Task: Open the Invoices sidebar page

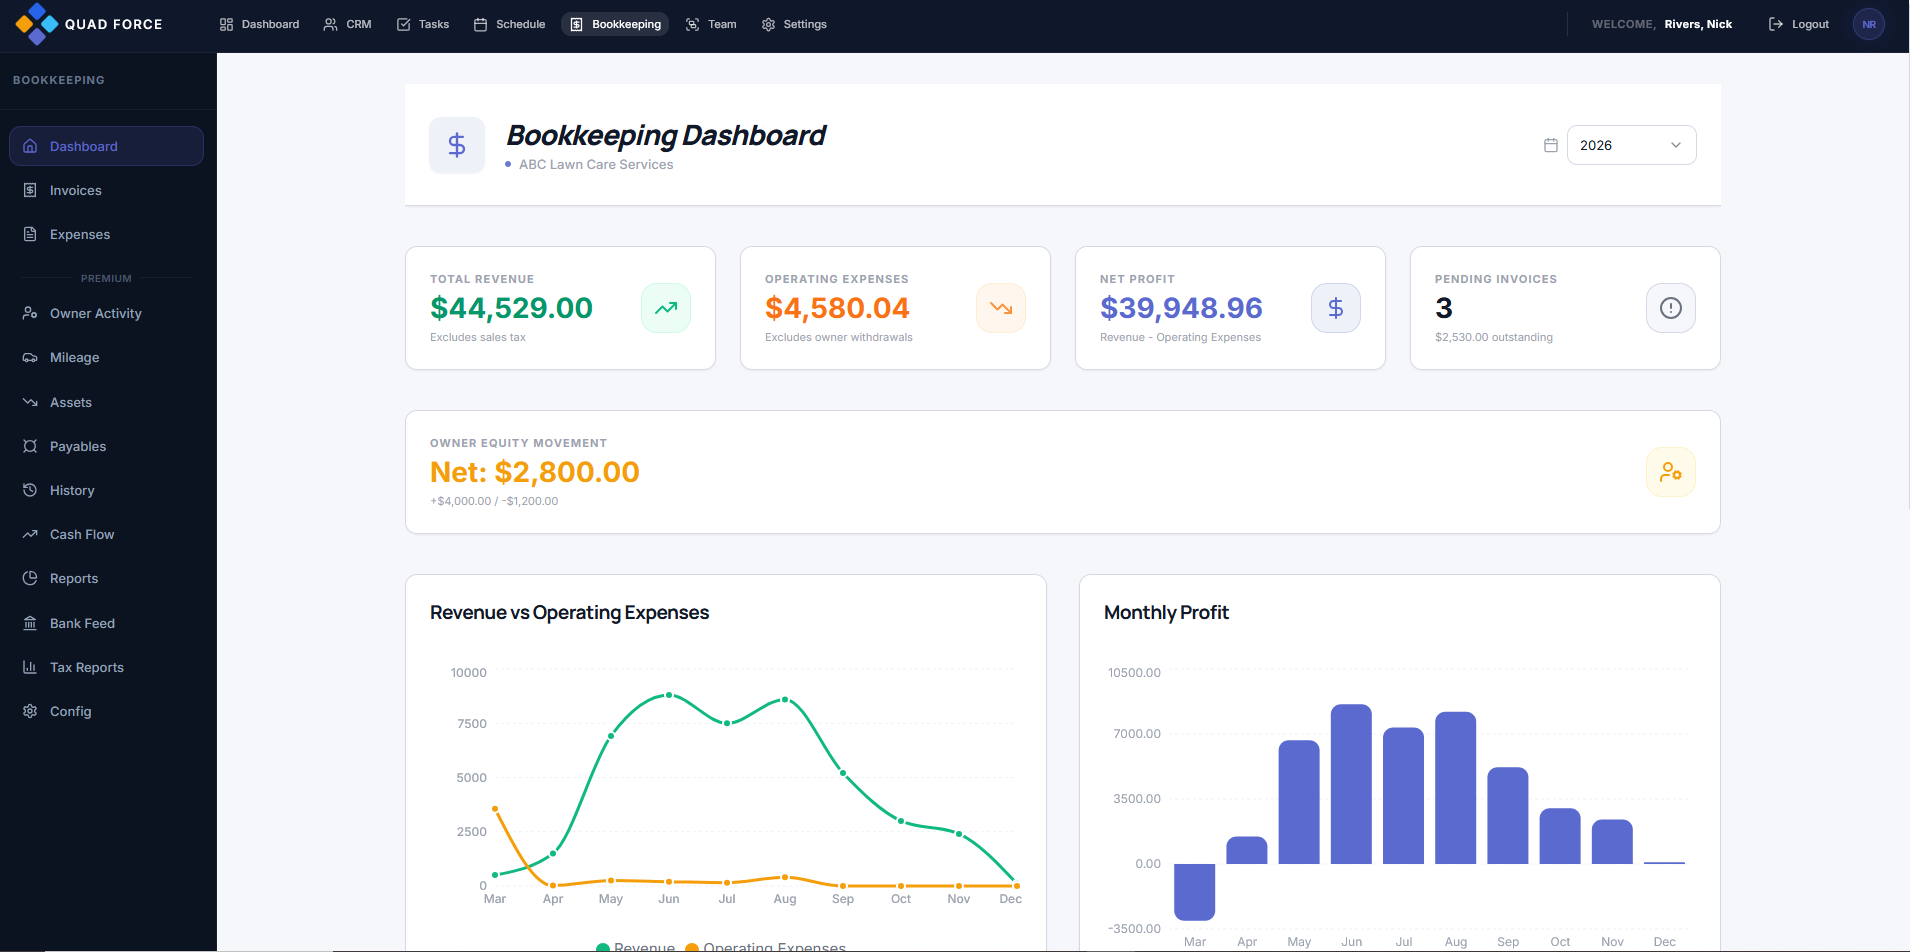Action: [76, 190]
